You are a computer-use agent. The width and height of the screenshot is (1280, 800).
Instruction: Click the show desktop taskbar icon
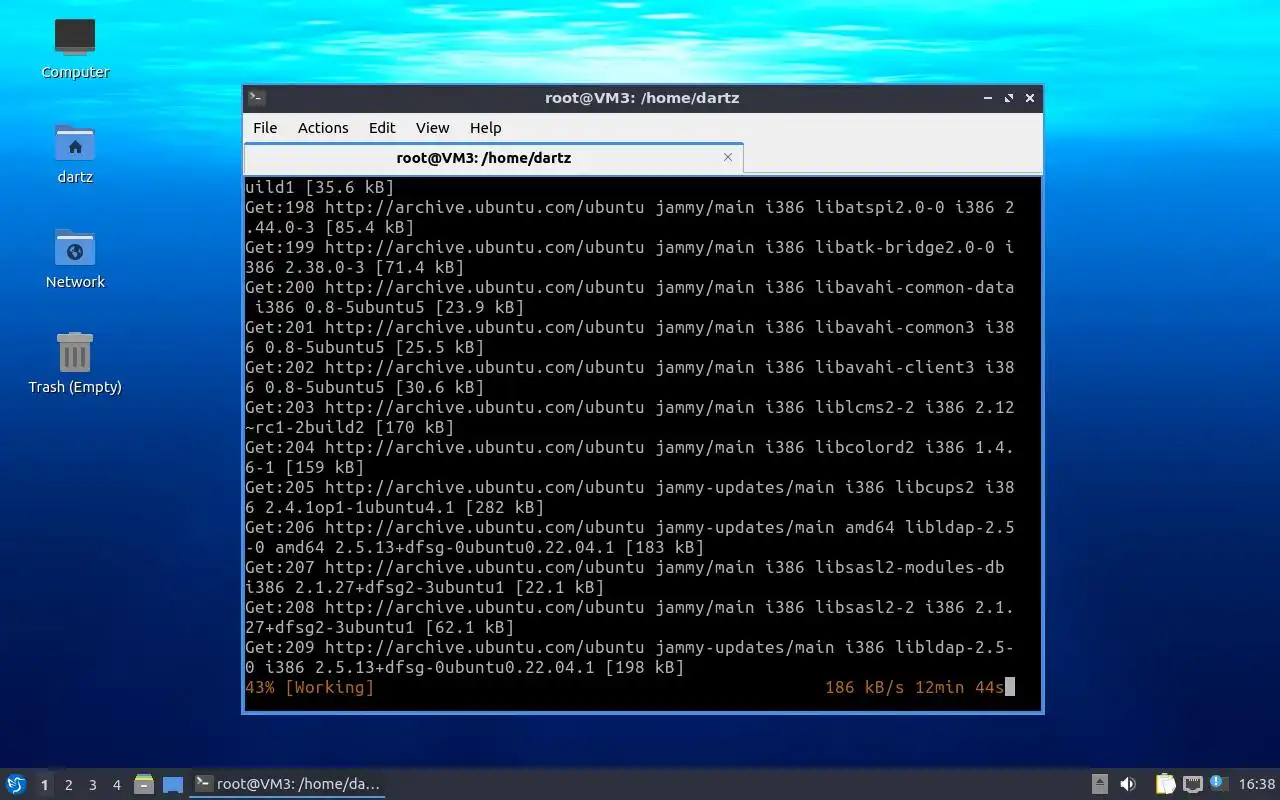(173, 785)
